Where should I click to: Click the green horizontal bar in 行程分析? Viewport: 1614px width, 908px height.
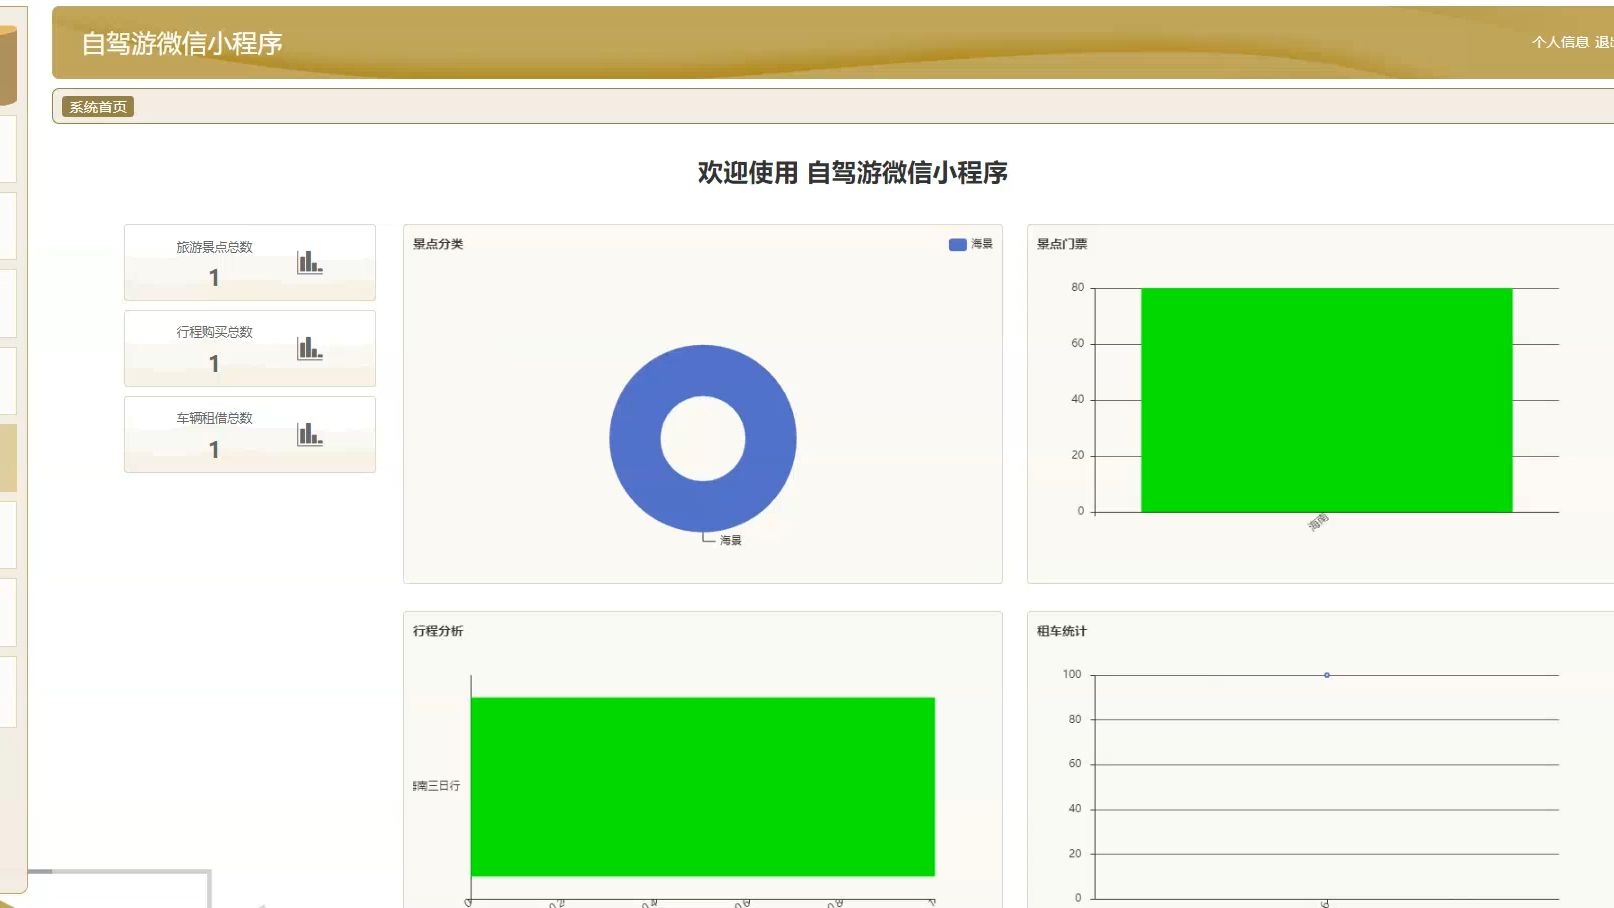tap(702, 787)
